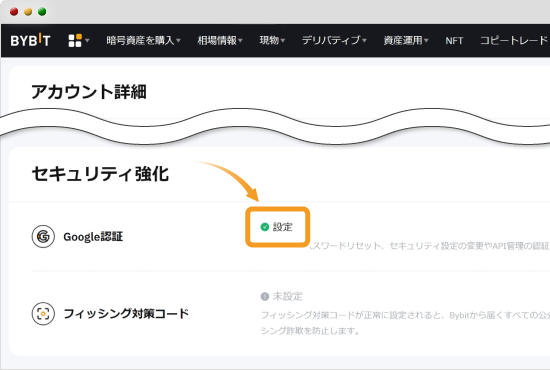Click the green checkmark status icon
The width and height of the screenshot is (550, 370).
[265, 227]
